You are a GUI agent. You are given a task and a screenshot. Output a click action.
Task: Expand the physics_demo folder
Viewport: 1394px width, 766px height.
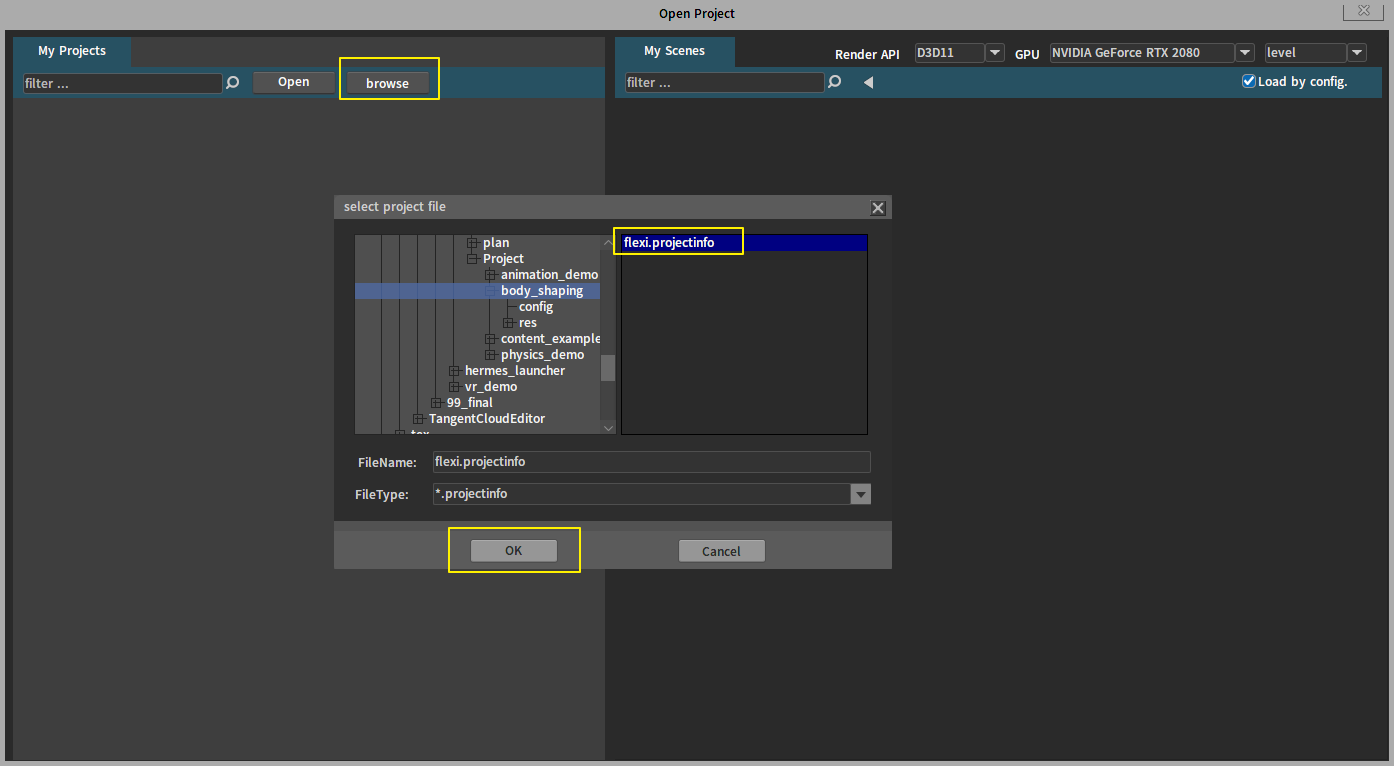(x=491, y=355)
